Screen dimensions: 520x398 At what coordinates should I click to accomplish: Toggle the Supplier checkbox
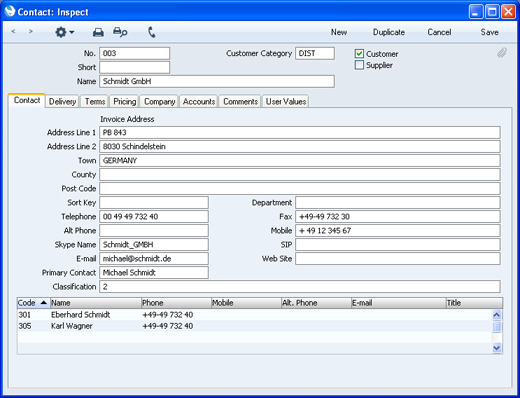click(359, 65)
